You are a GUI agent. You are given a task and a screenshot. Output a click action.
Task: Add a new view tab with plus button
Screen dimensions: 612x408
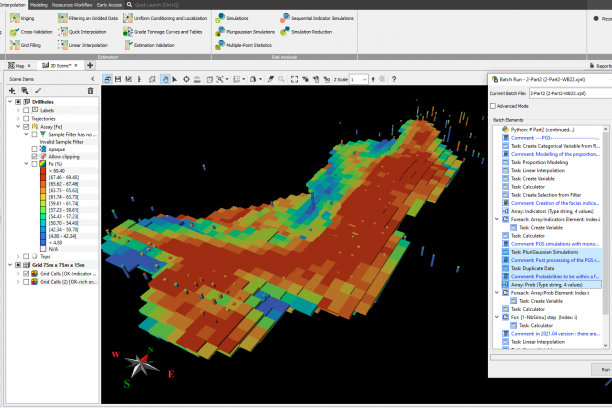90,65
